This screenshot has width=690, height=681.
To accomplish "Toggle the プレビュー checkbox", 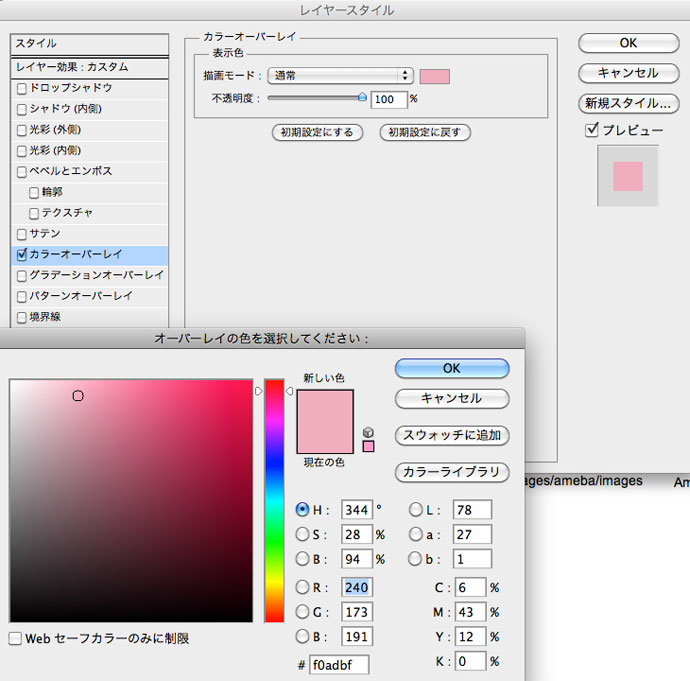I will click(592, 130).
